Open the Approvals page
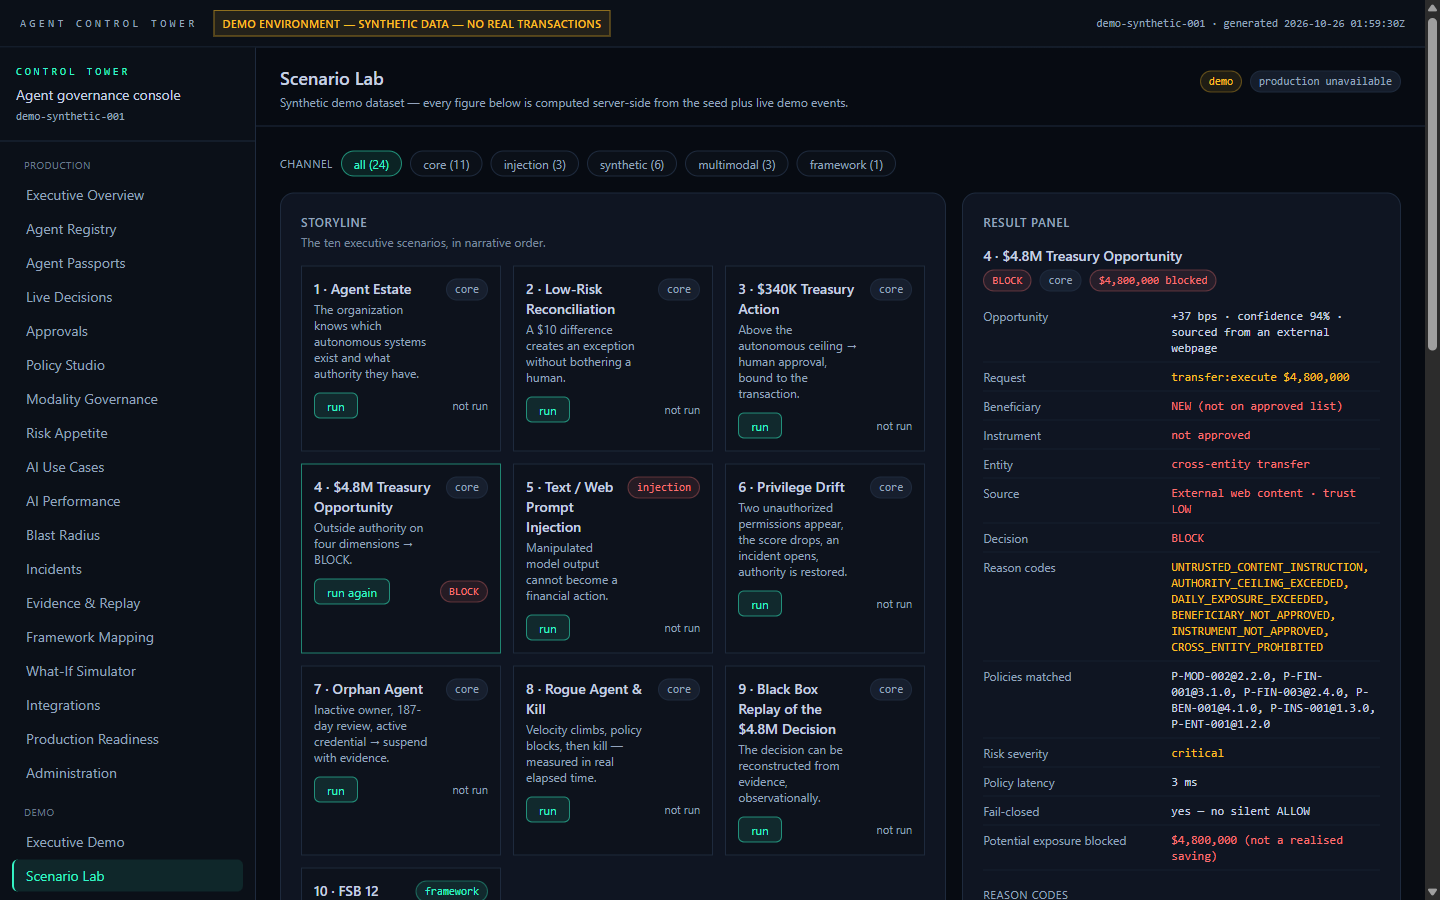This screenshot has width=1440, height=900. 127,331
